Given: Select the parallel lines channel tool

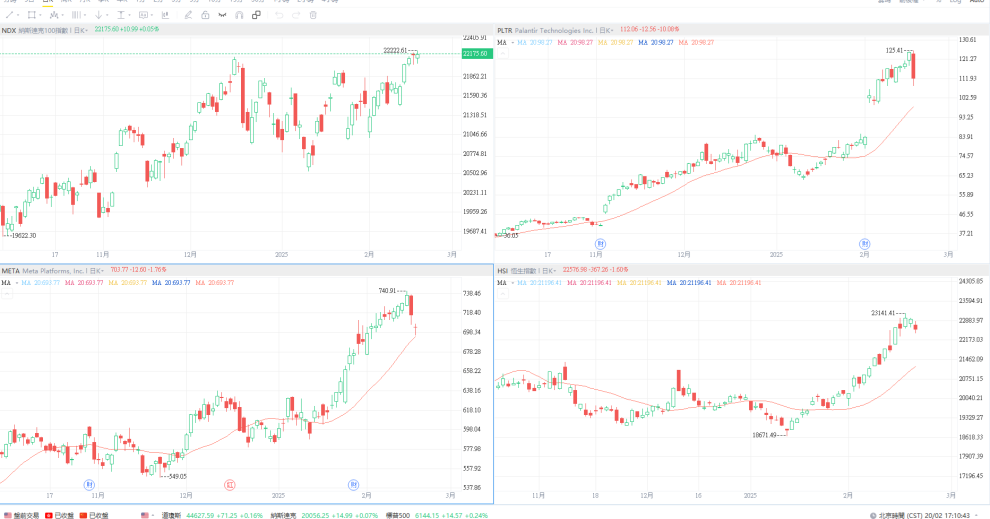Looking at the screenshot, I should click(x=76, y=15).
